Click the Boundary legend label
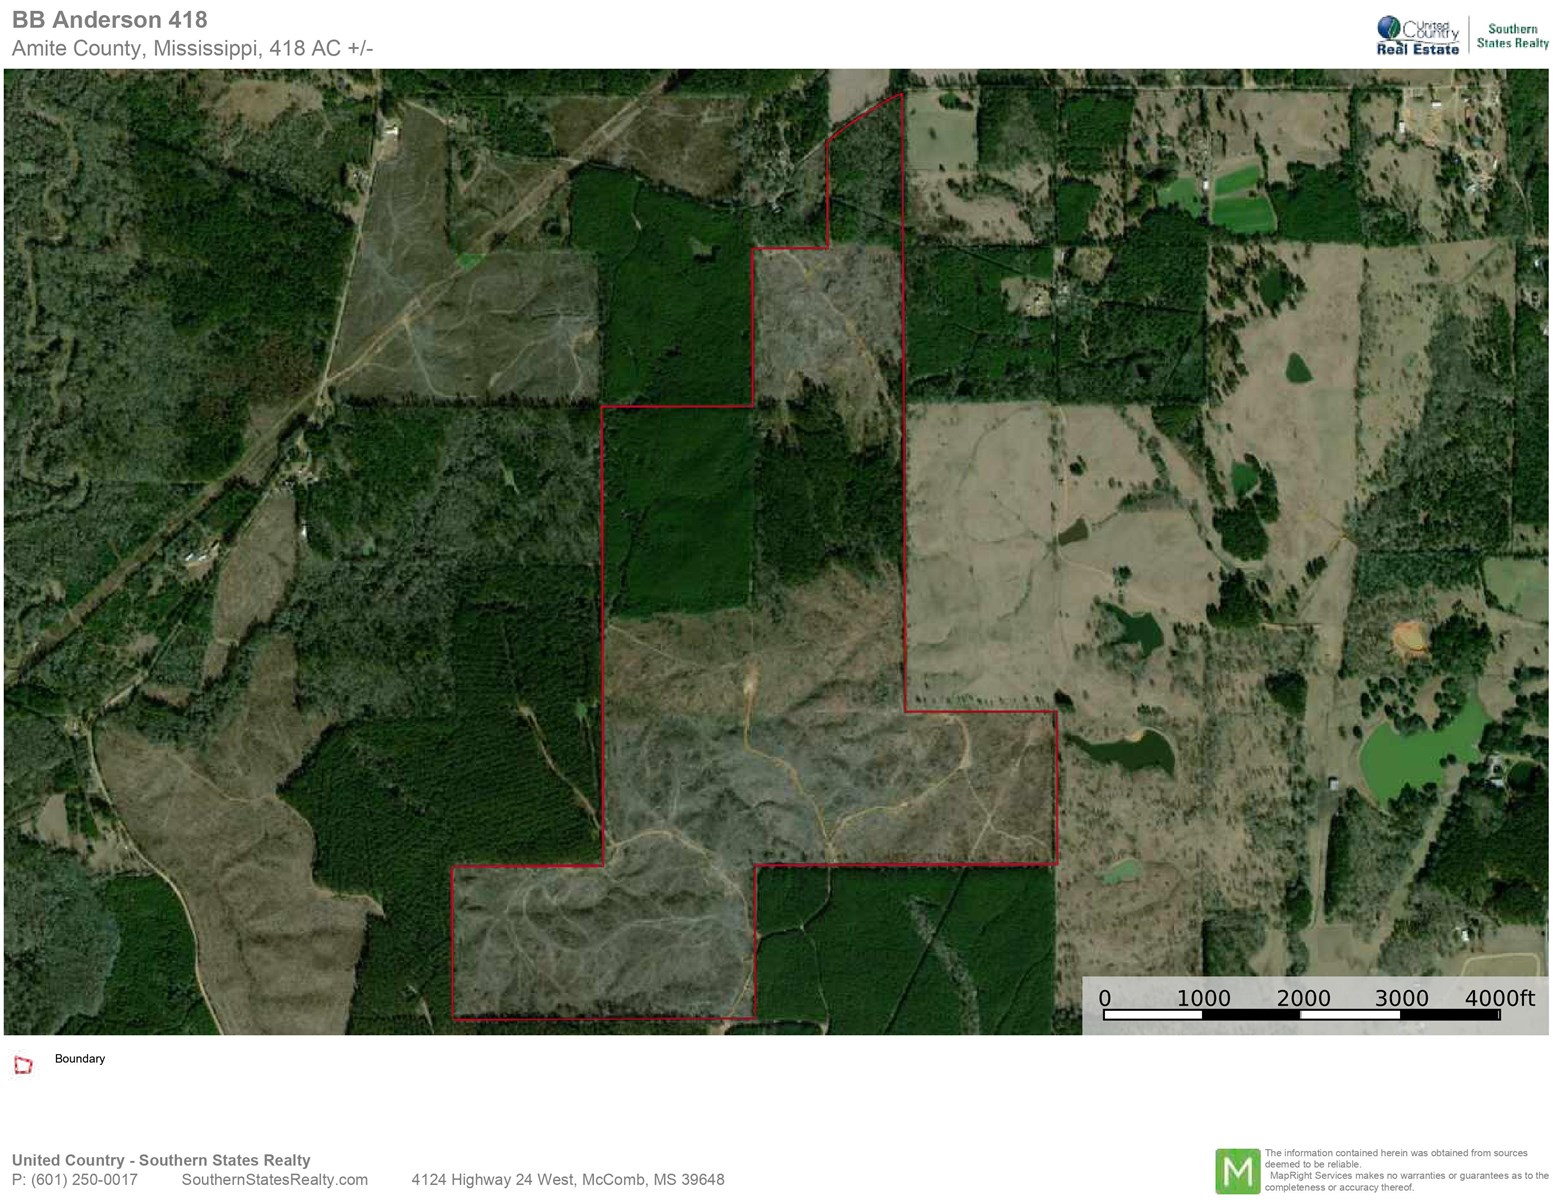Viewport: 1553px width, 1200px height. (x=80, y=1059)
